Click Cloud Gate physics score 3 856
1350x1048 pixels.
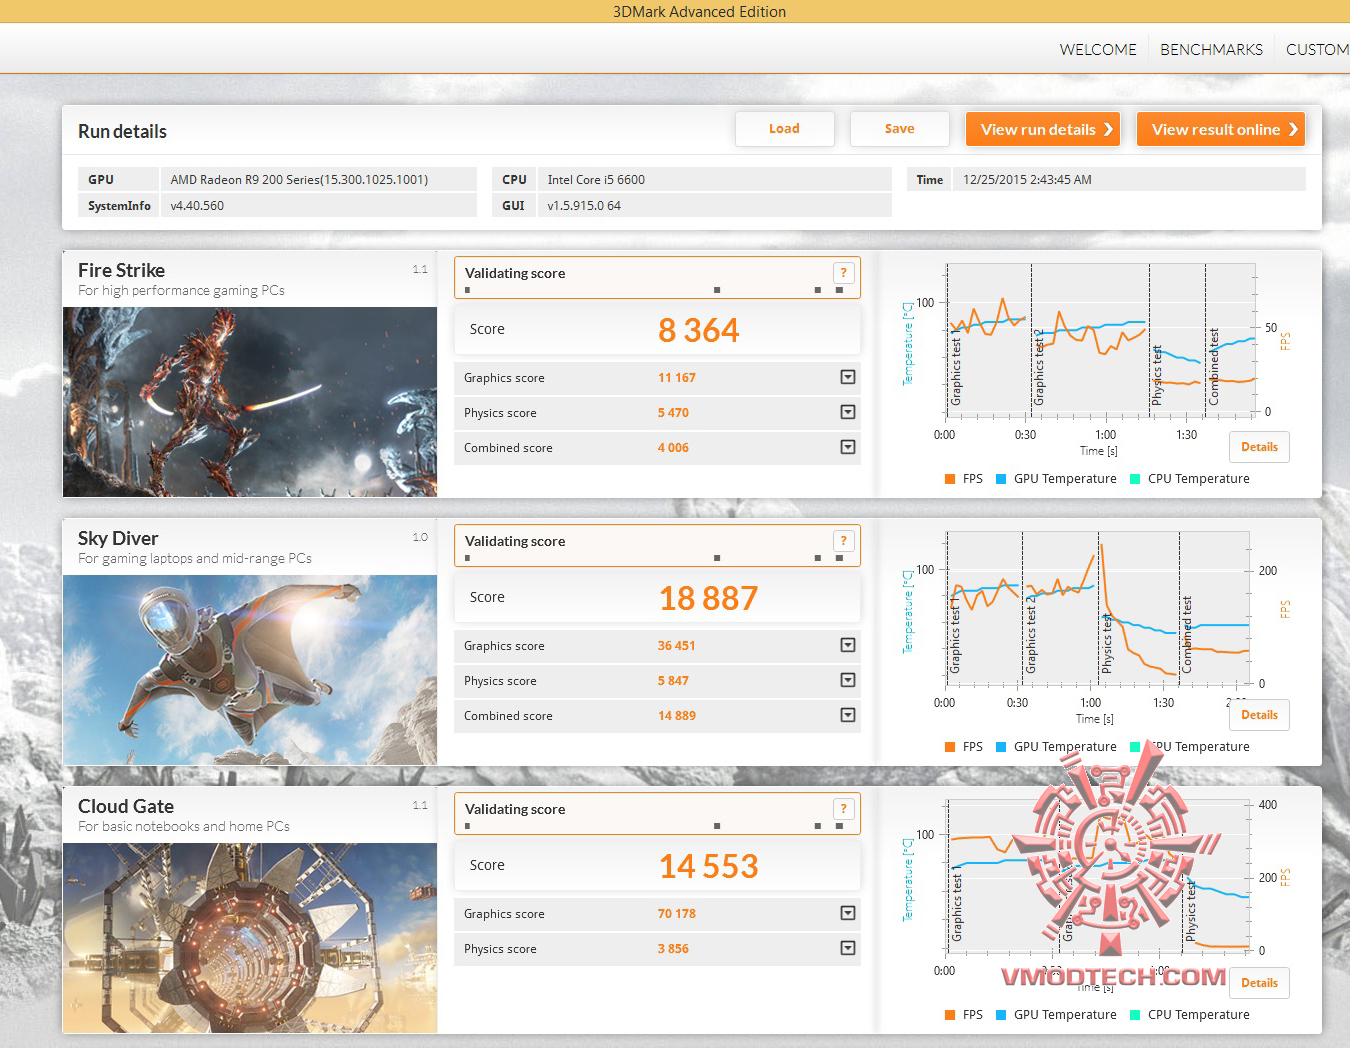coord(673,949)
